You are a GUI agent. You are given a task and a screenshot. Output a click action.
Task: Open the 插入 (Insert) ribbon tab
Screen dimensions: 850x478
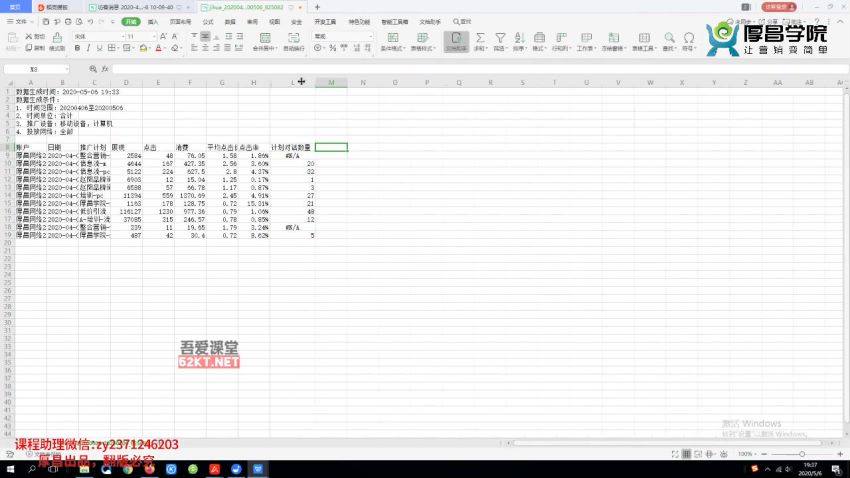[x=153, y=21]
